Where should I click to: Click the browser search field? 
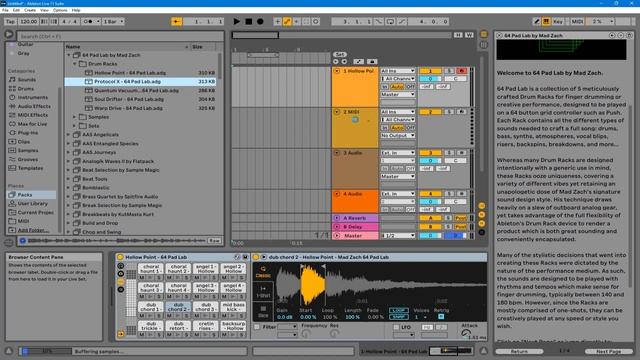tap(120, 36)
